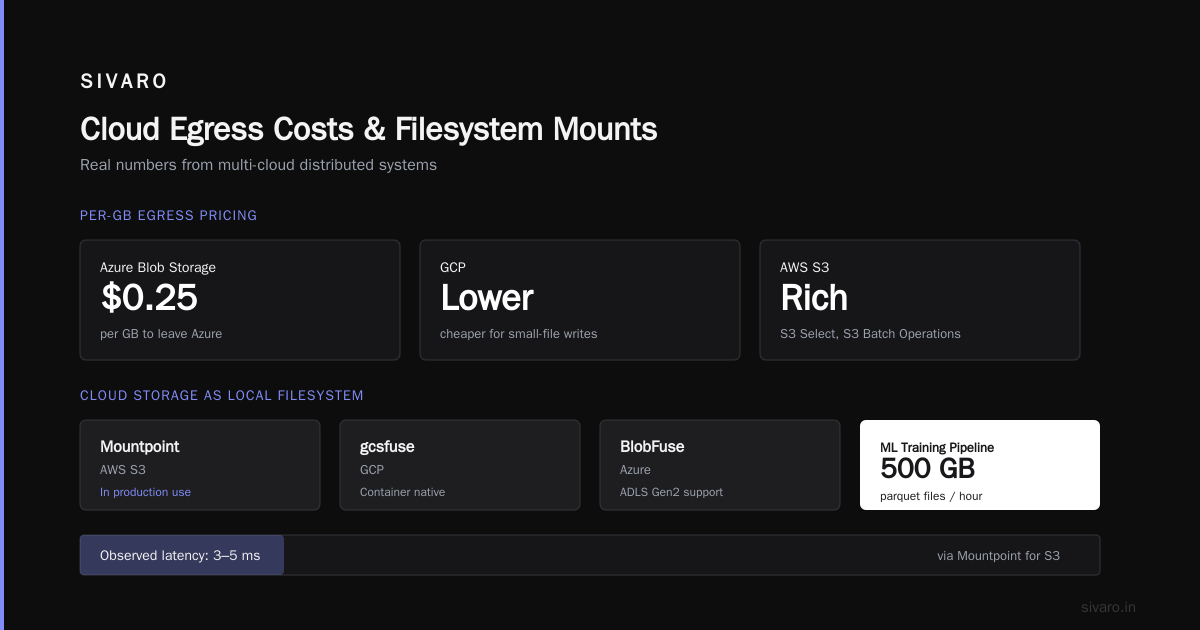Image resolution: width=1200 pixels, height=630 pixels.
Task: Select 'parquet files / hour' text
Action: pyautogui.click(x=931, y=496)
